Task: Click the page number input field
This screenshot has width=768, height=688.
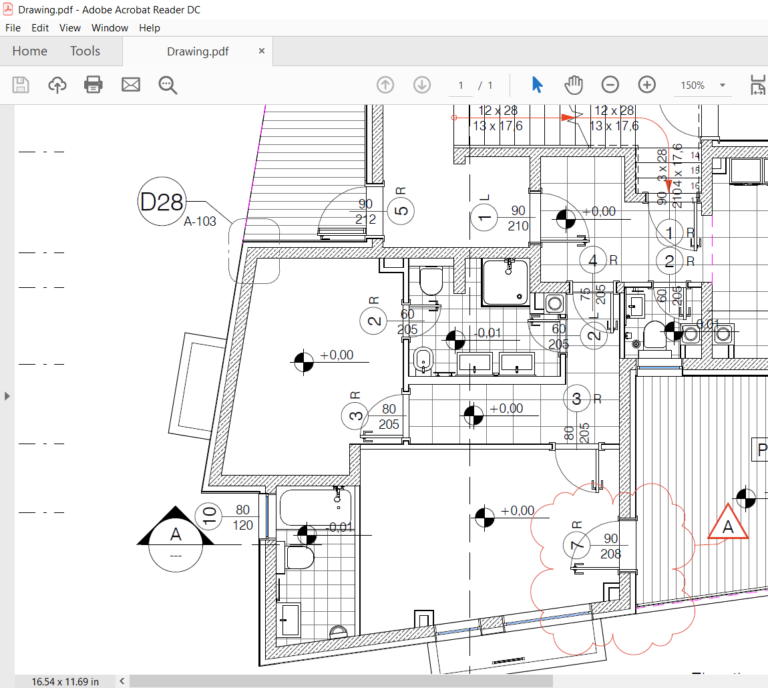Action: pyautogui.click(x=461, y=85)
